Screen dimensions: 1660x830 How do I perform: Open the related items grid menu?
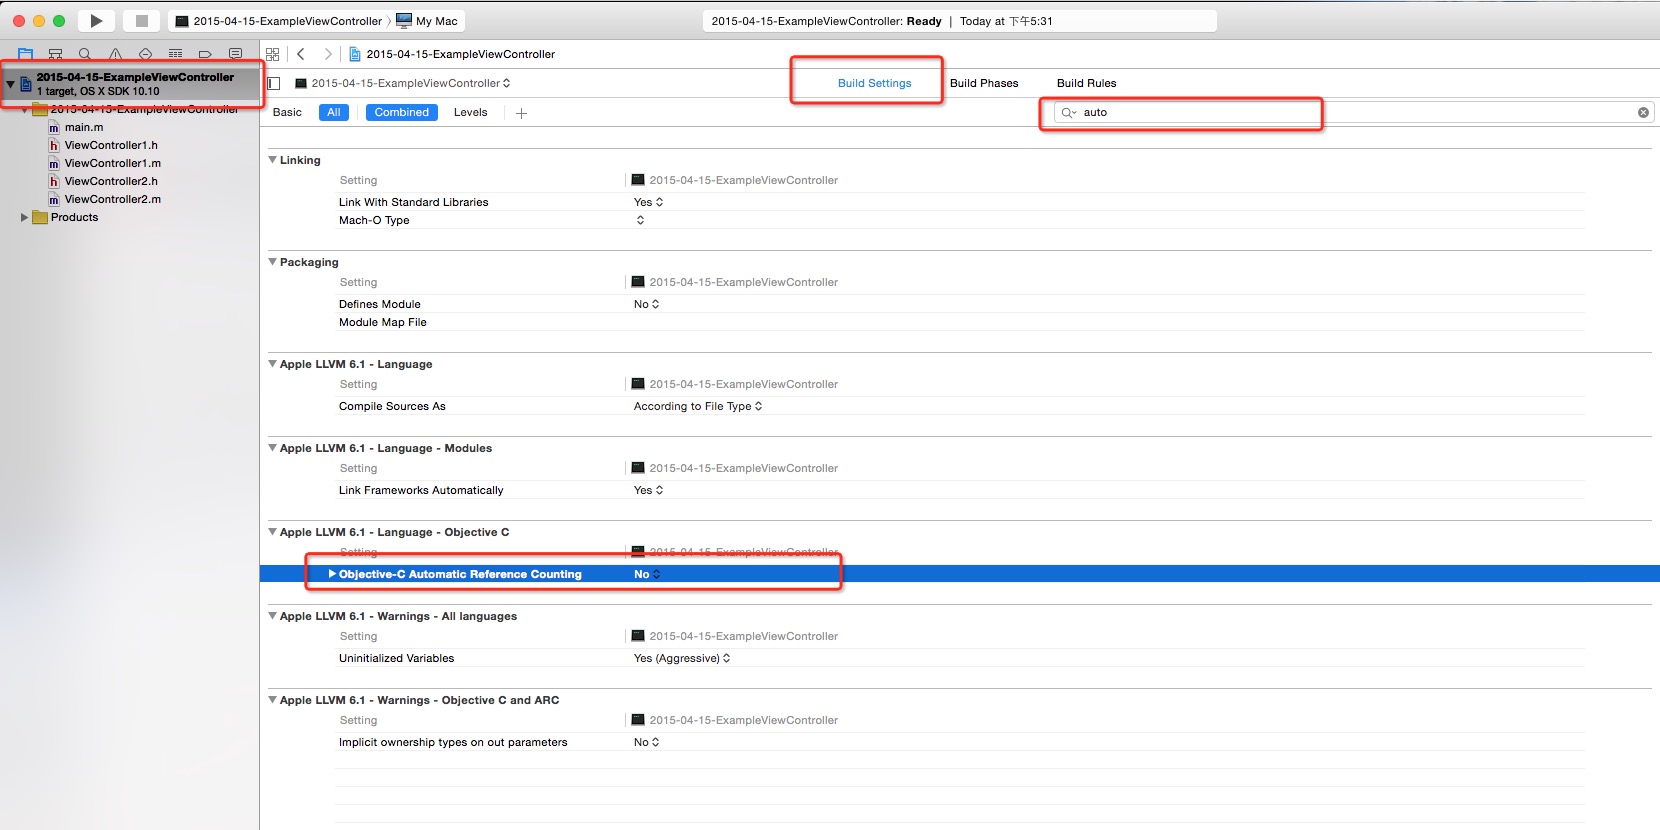coord(273,54)
